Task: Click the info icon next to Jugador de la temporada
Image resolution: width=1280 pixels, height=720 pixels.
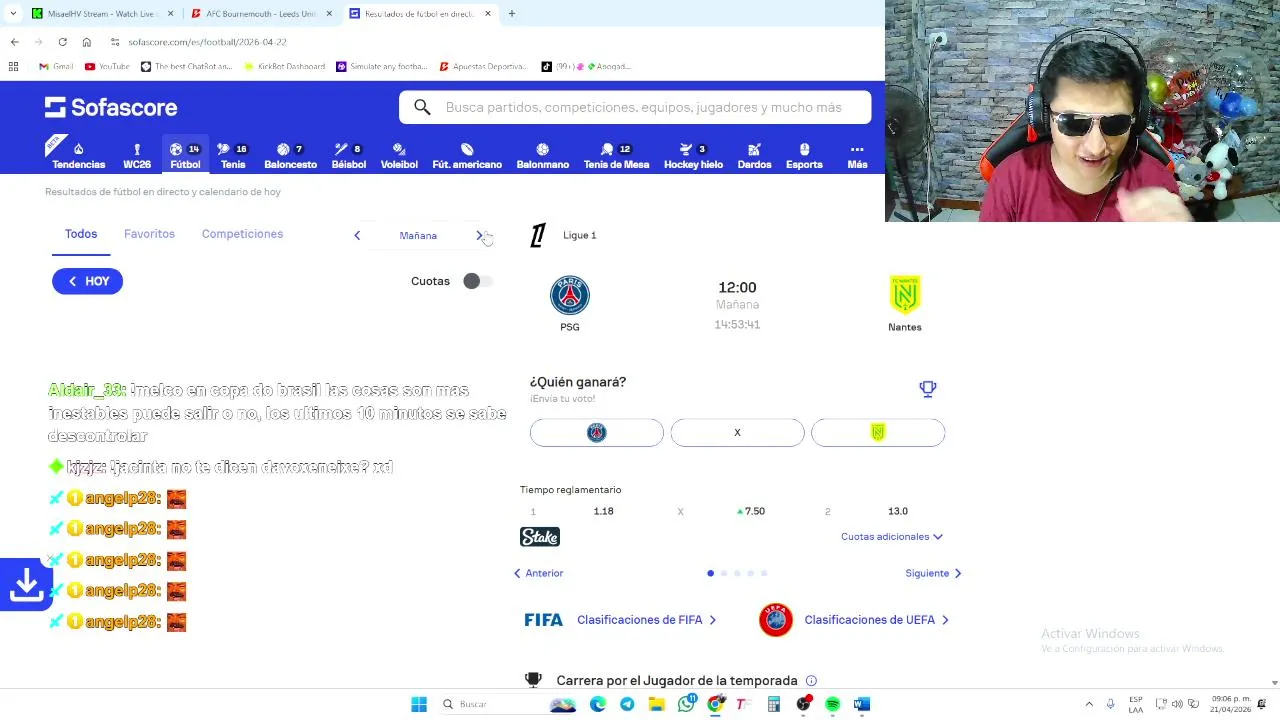Action: pos(811,680)
